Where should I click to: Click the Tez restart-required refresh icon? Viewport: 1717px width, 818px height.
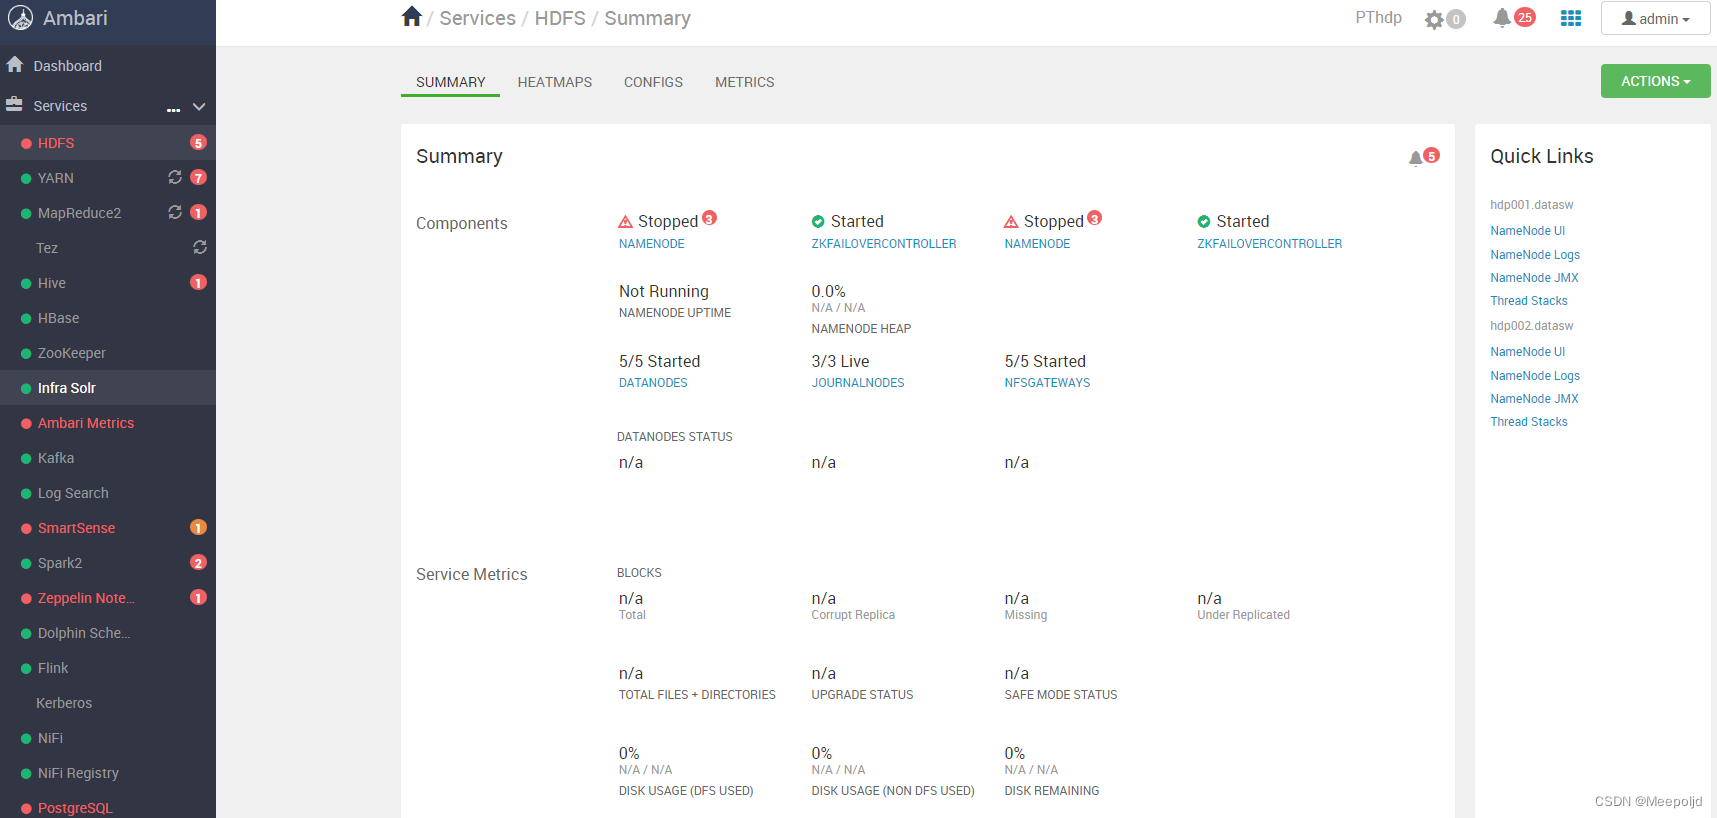200,247
